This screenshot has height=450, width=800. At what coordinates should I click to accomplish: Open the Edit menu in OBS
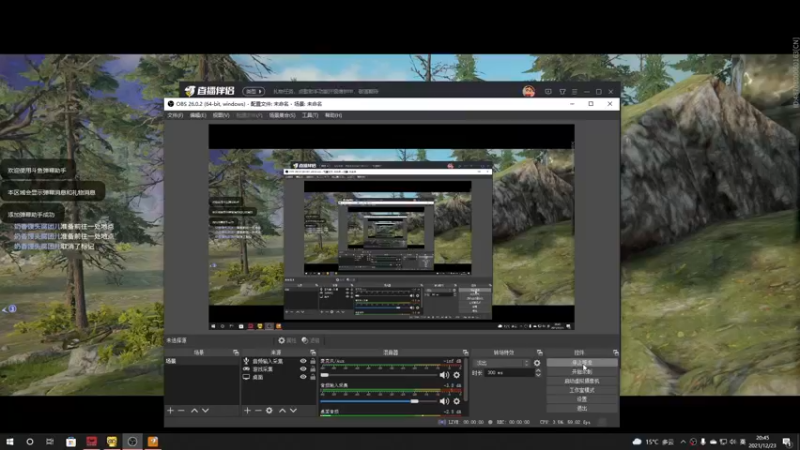tap(198, 115)
